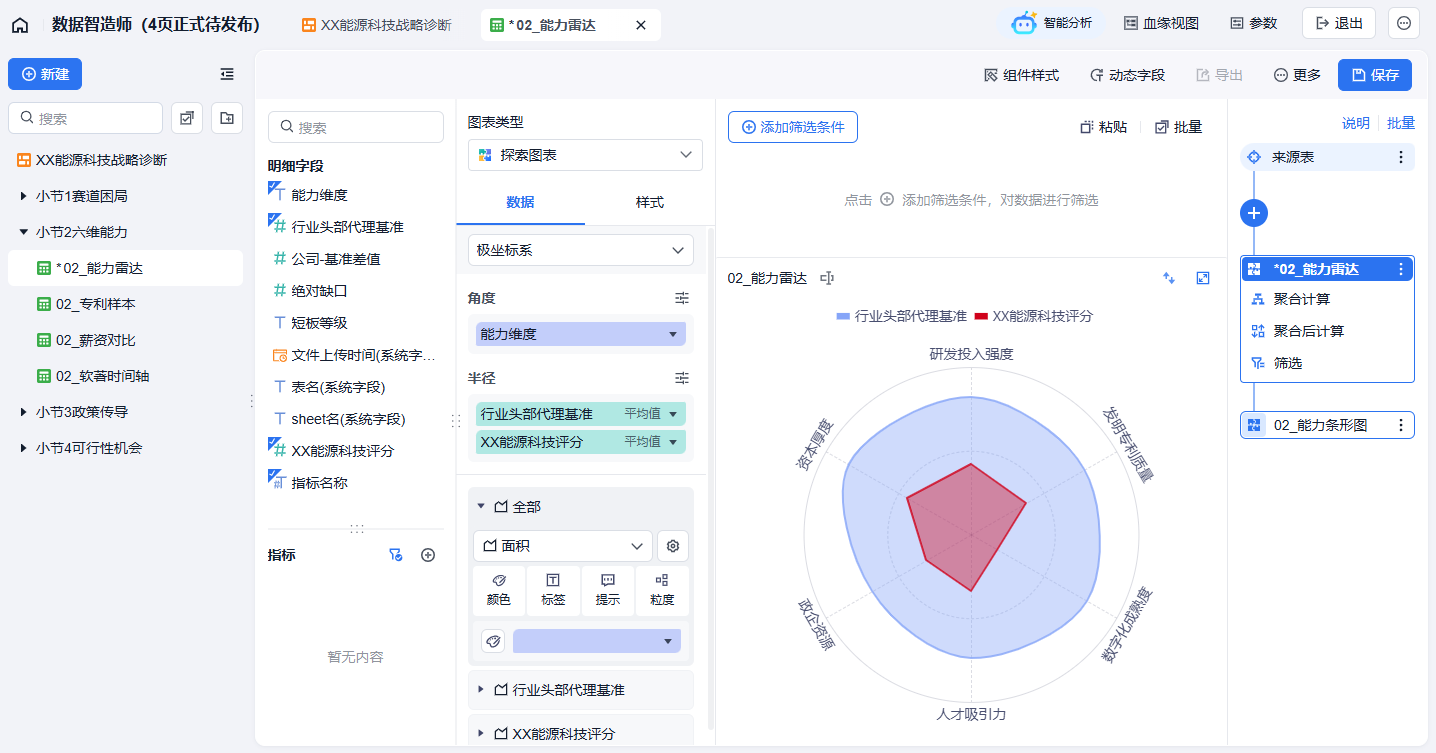Collapse the 全部 marks section
This screenshot has height=753, width=1436.
pos(481,507)
